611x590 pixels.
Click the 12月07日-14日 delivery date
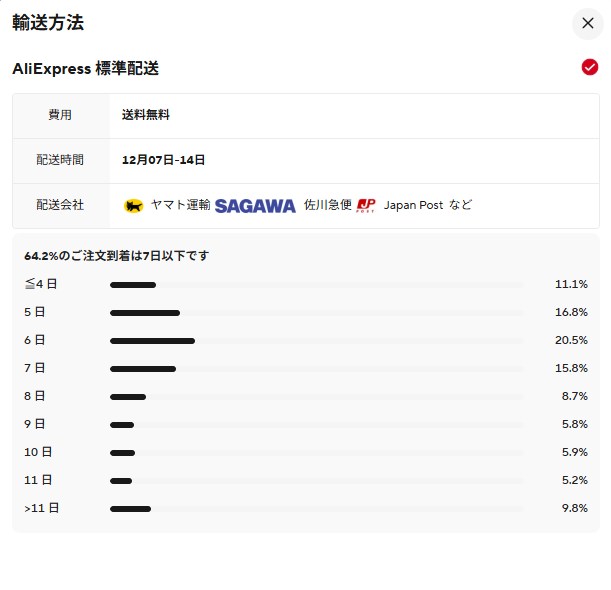coord(163,160)
